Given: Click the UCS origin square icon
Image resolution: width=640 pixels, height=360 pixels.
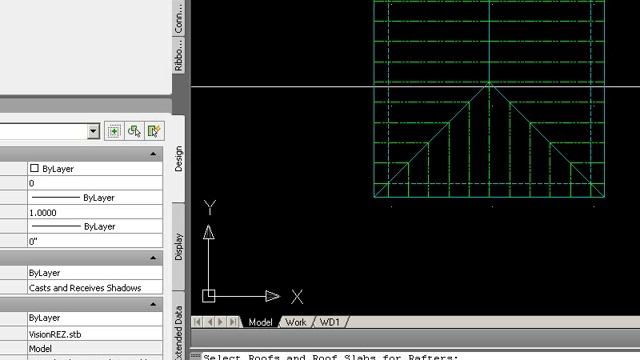Looking at the screenshot, I should 209,296.
